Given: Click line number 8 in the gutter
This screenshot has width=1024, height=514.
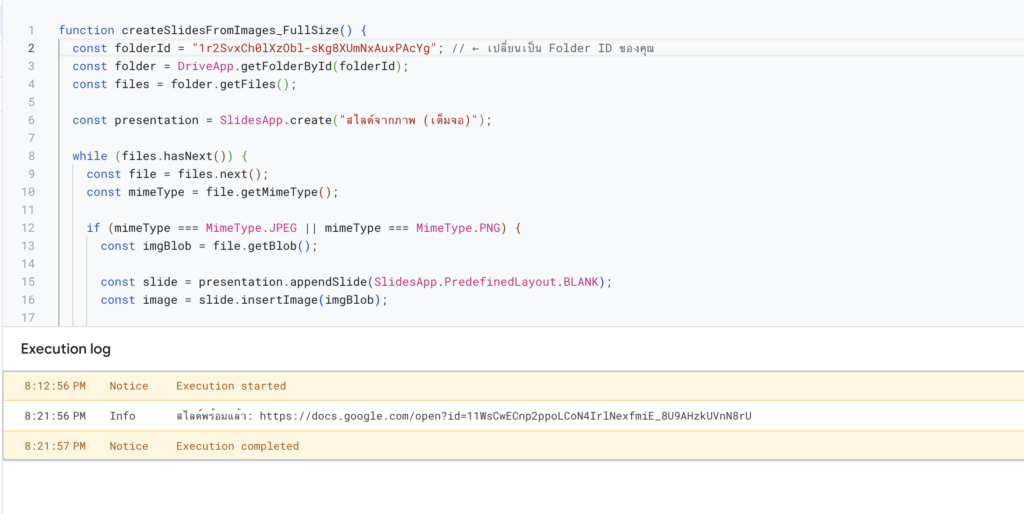Looking at the screenshot, I should click(31, 156).
